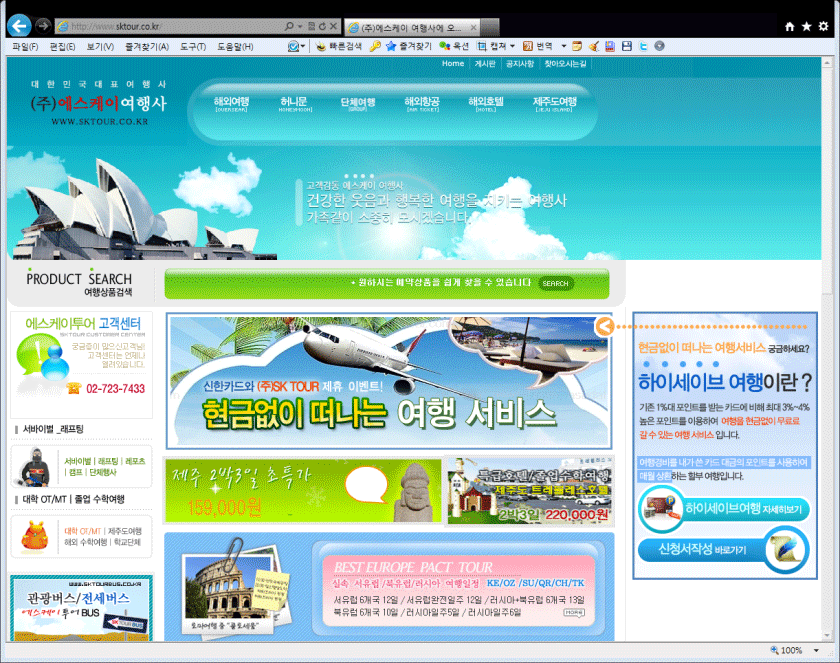This screenshot has width=840, height=663.
Task: Click the 관광버스/전세버스 banner
Action: pos(81,608)
